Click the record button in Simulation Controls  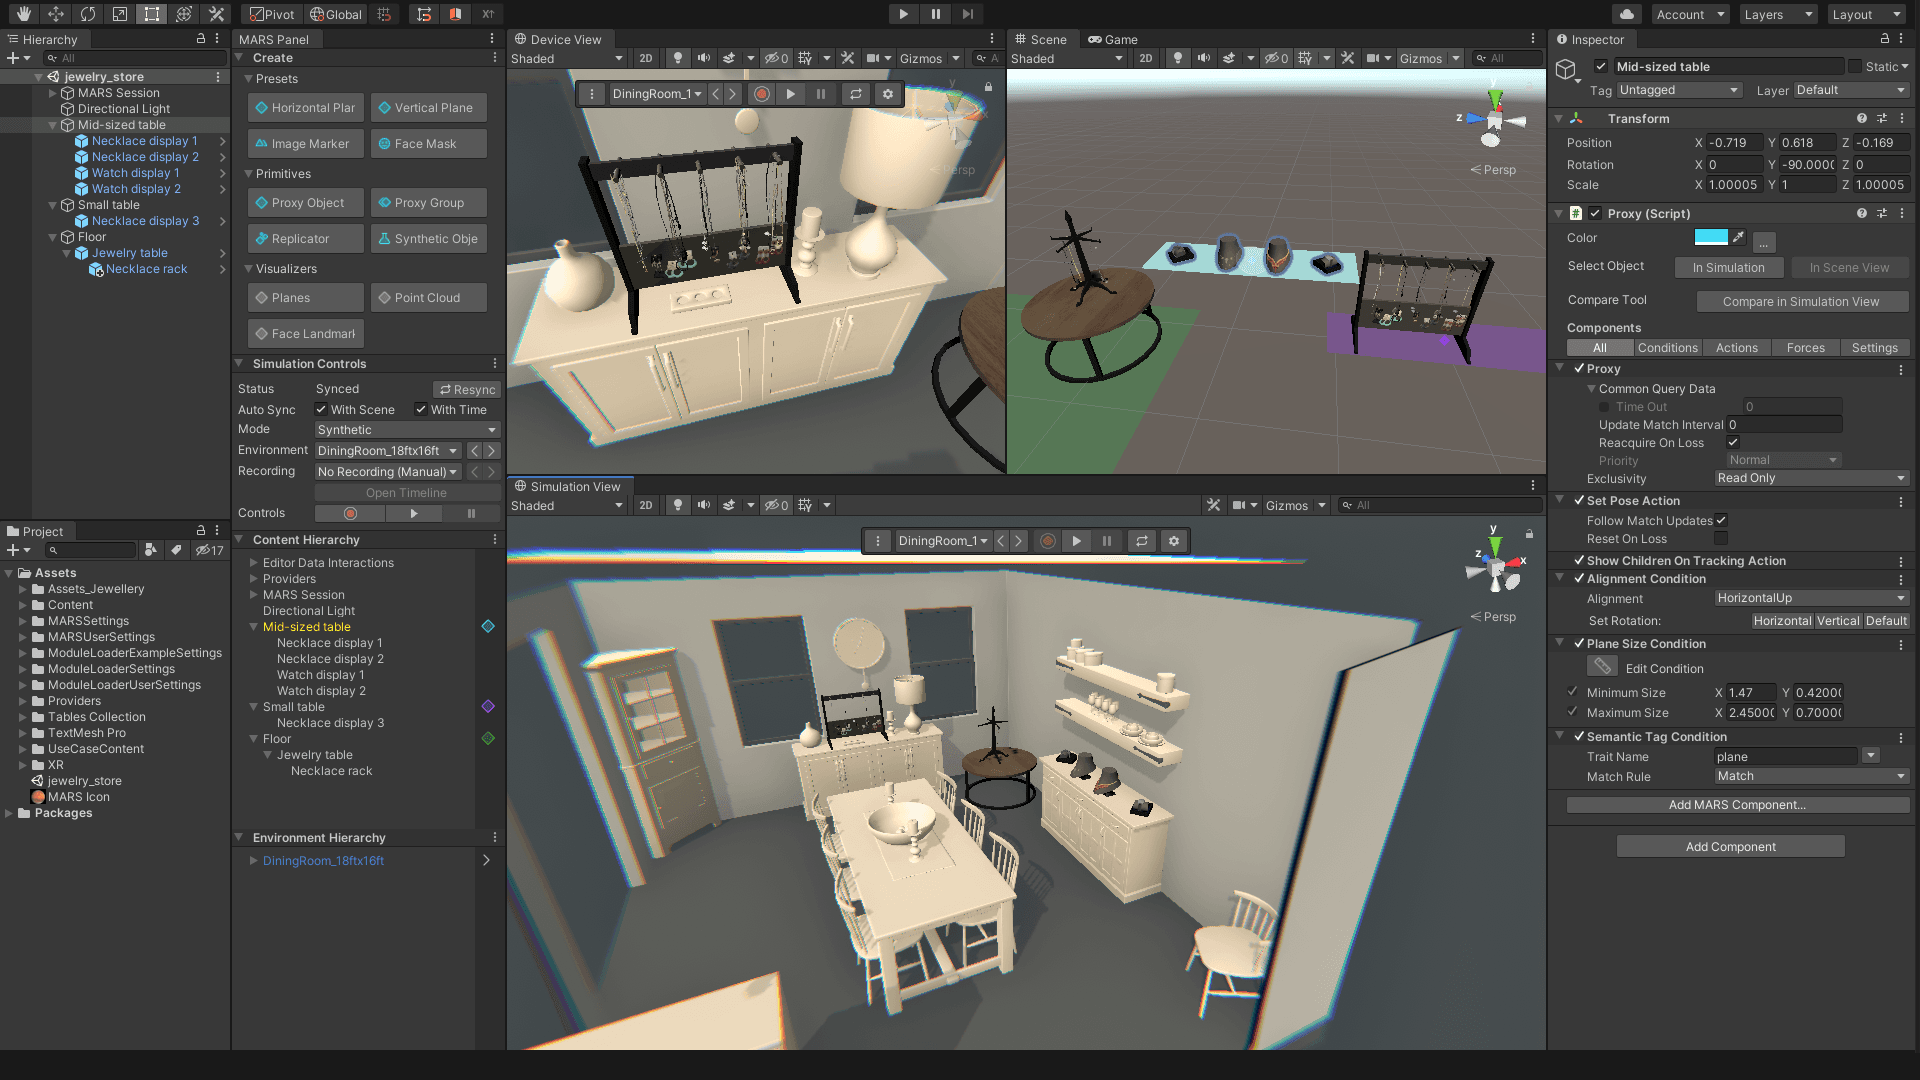point(349,513)
